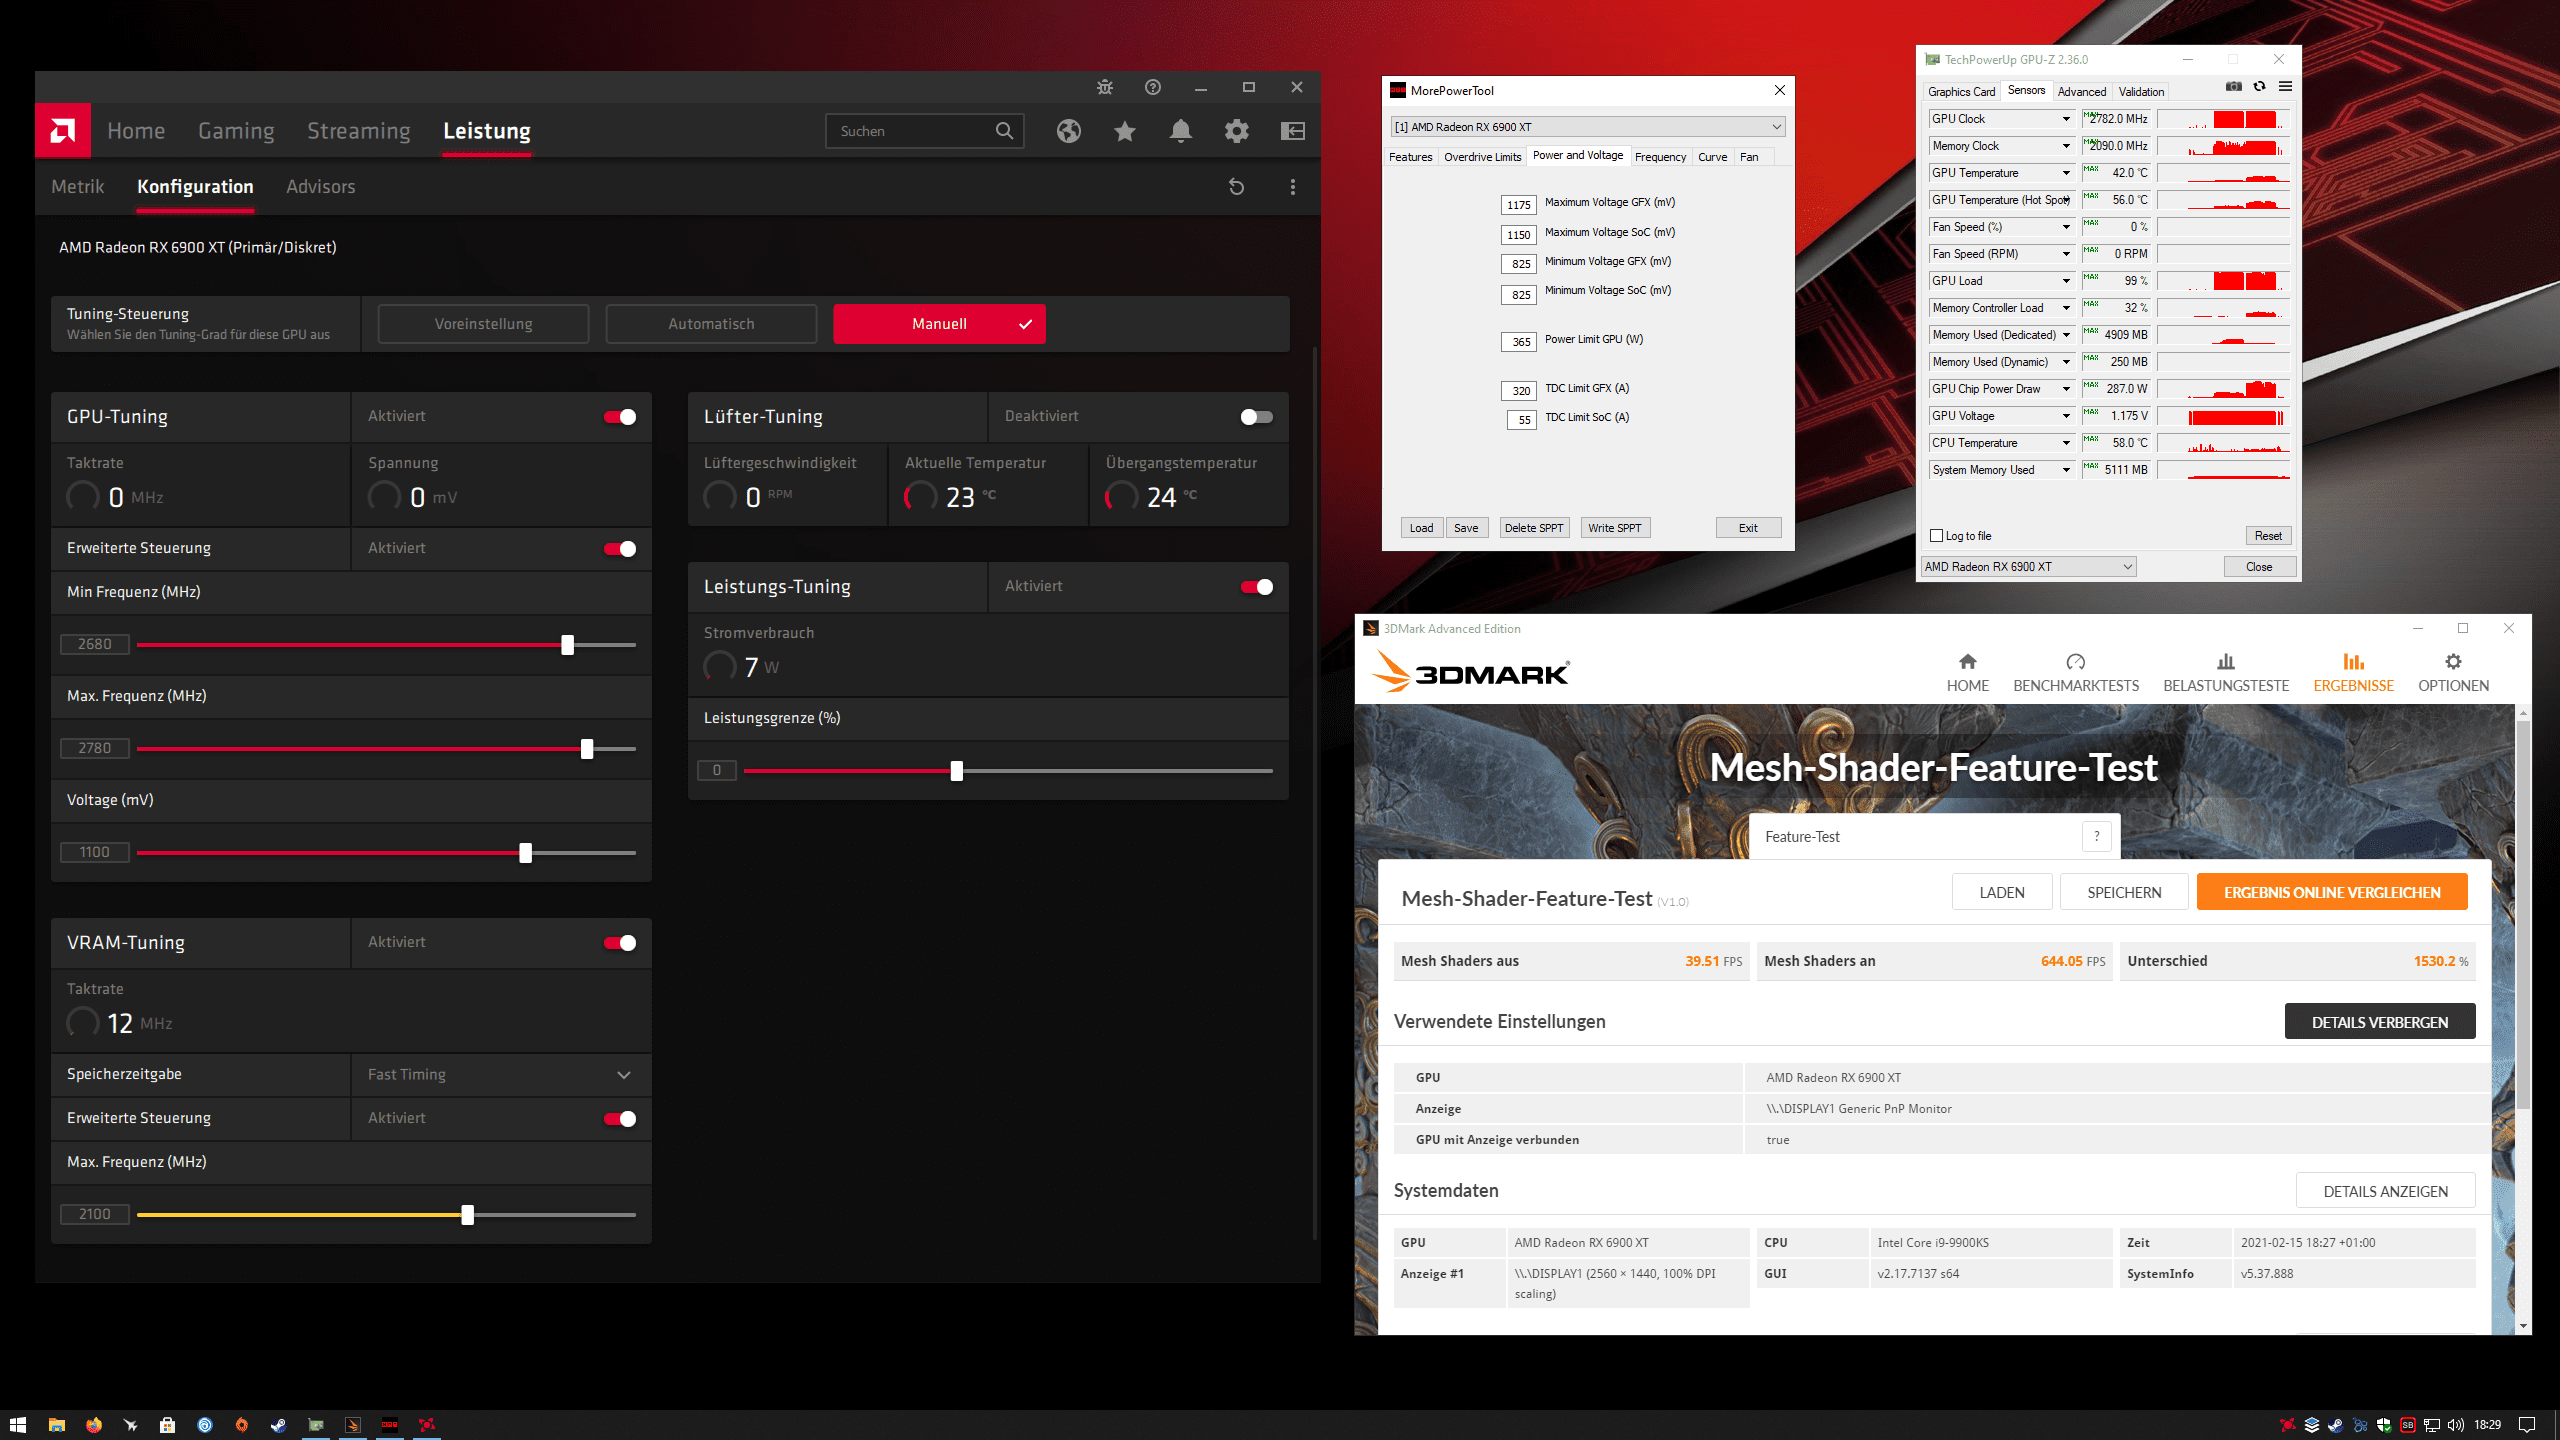The image size is (2560, 1440).
Task: Switch to the Metrik tab
Action: [x=78, y=187]
